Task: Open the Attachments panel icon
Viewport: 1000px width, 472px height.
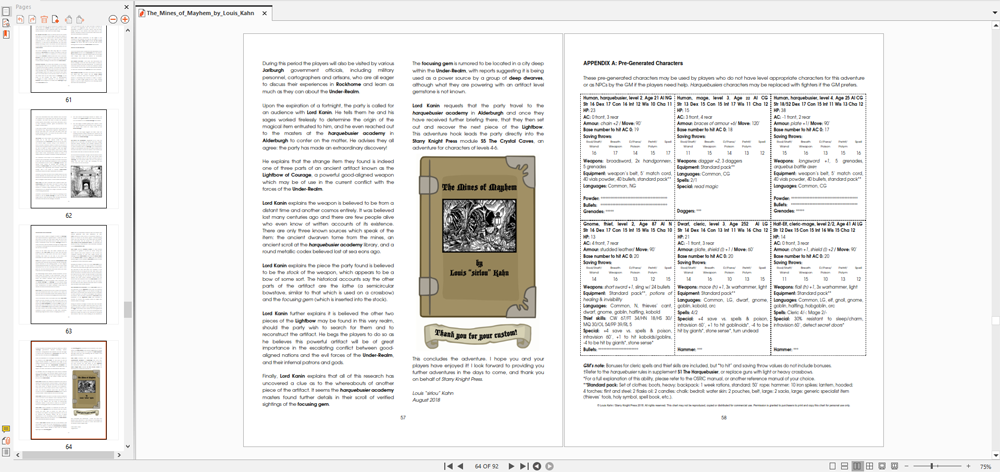Action: pos(6,440)
